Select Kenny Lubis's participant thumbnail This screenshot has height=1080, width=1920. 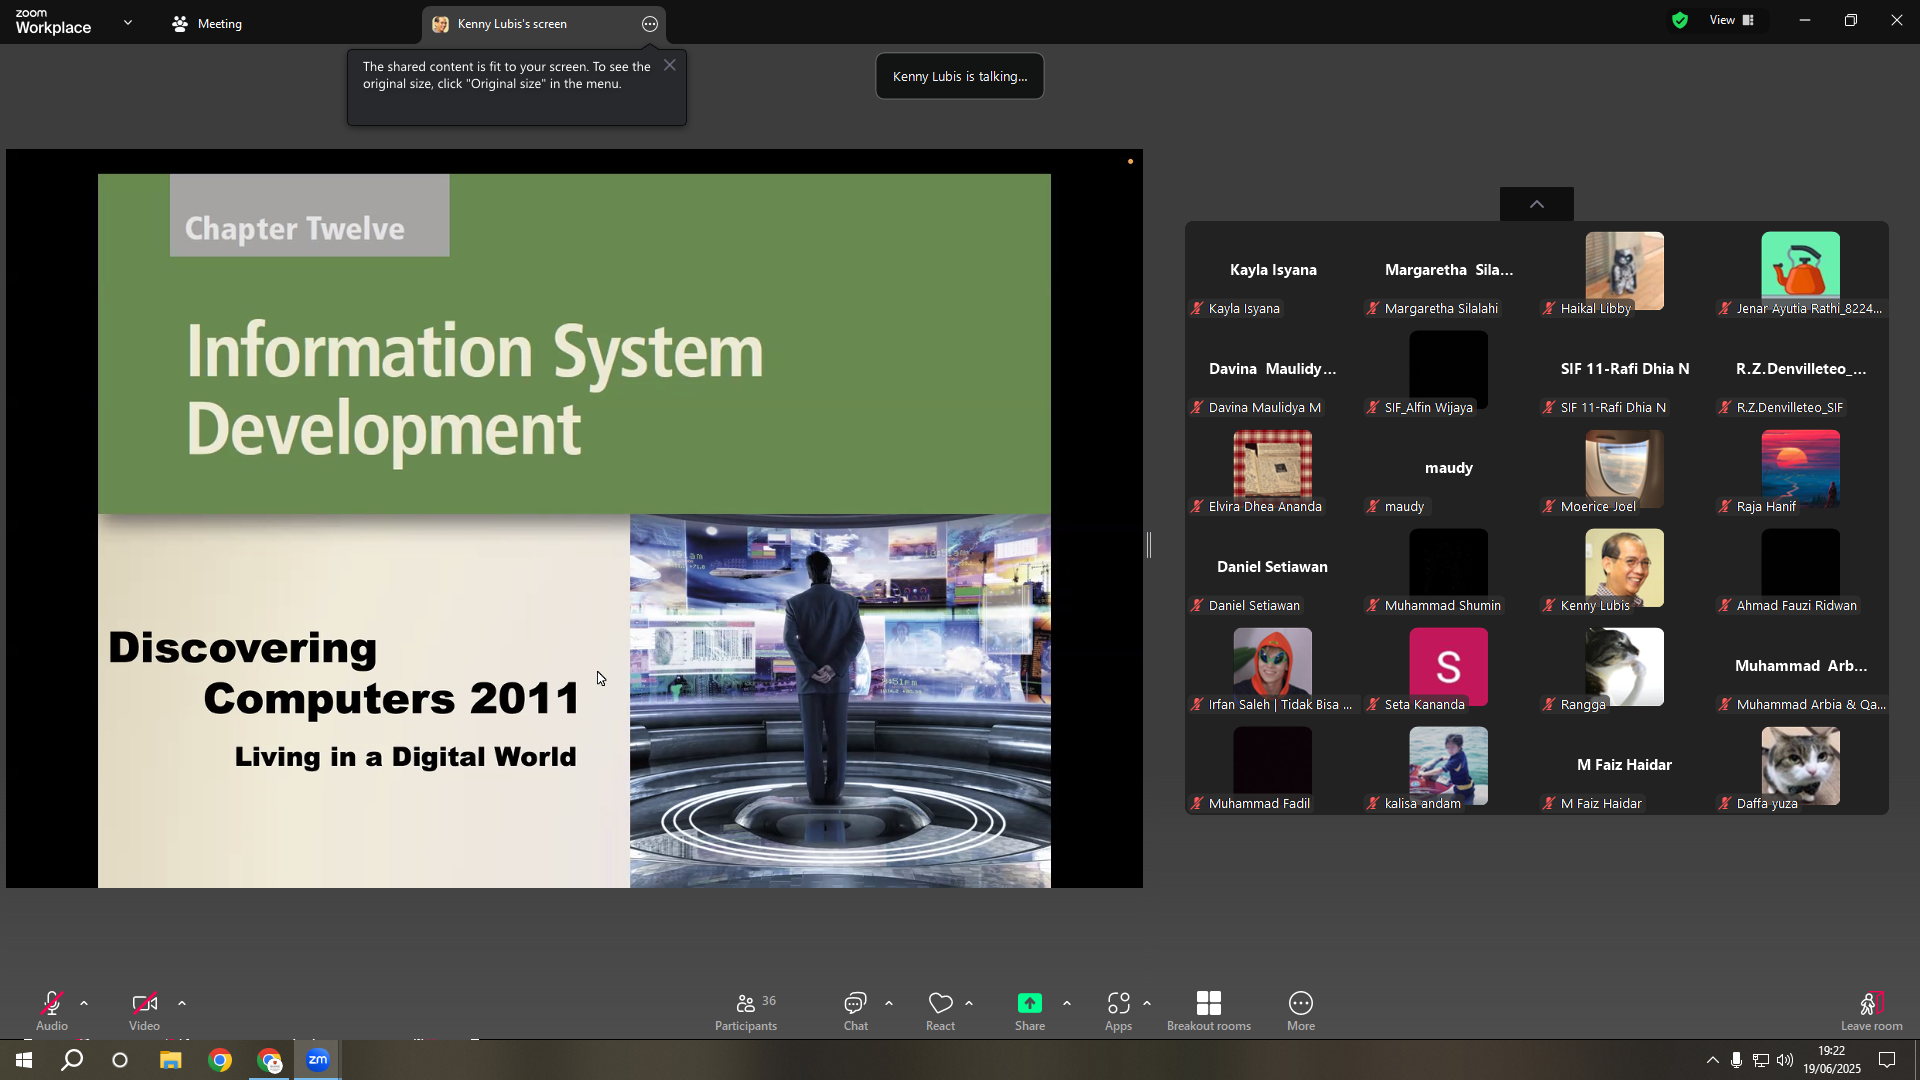pos(1624,568)
